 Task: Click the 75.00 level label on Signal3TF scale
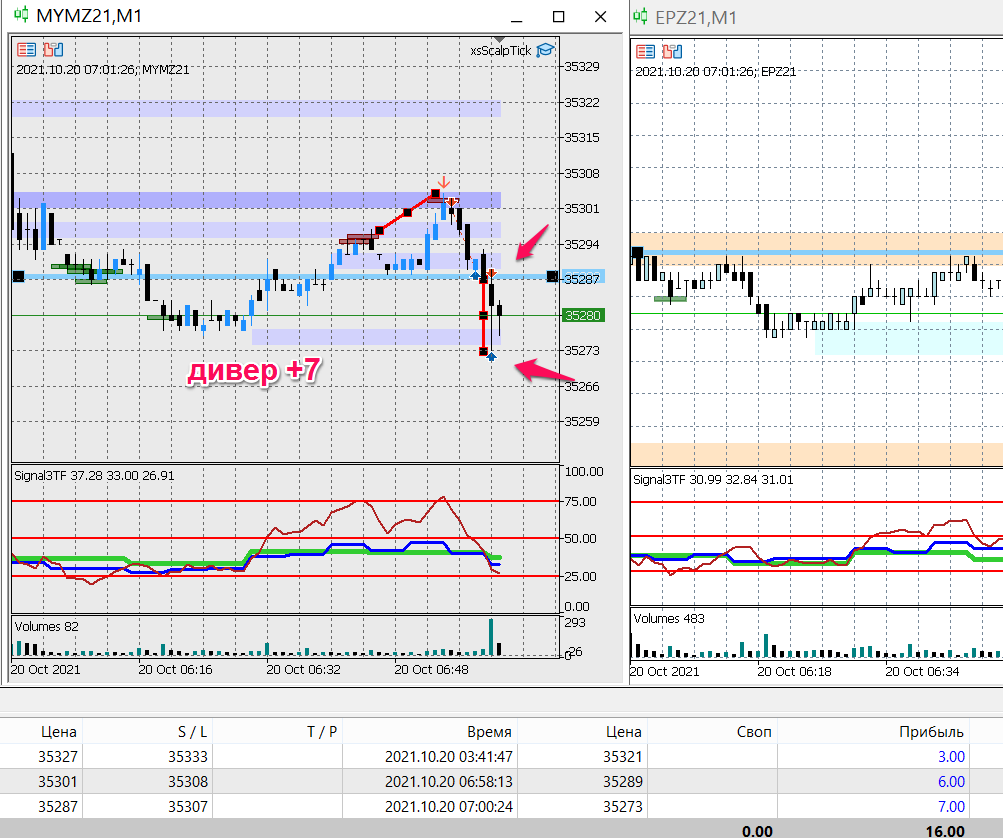point(580,502)
